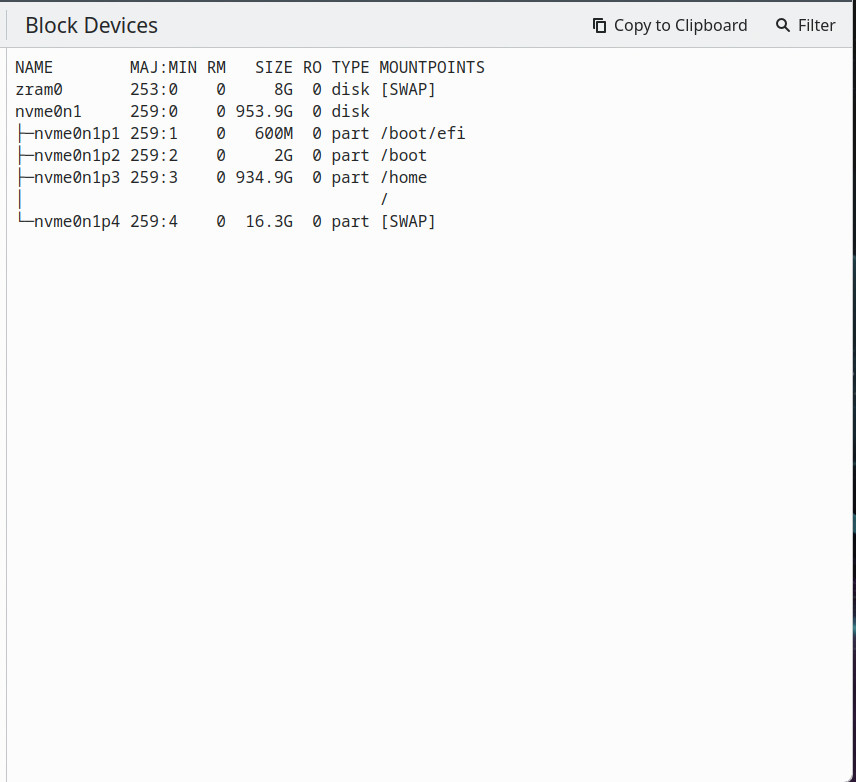Screen dimensions: 856x782
Task: Click the nvme0n1p4 partition name
Action: (x=76, y=222)
